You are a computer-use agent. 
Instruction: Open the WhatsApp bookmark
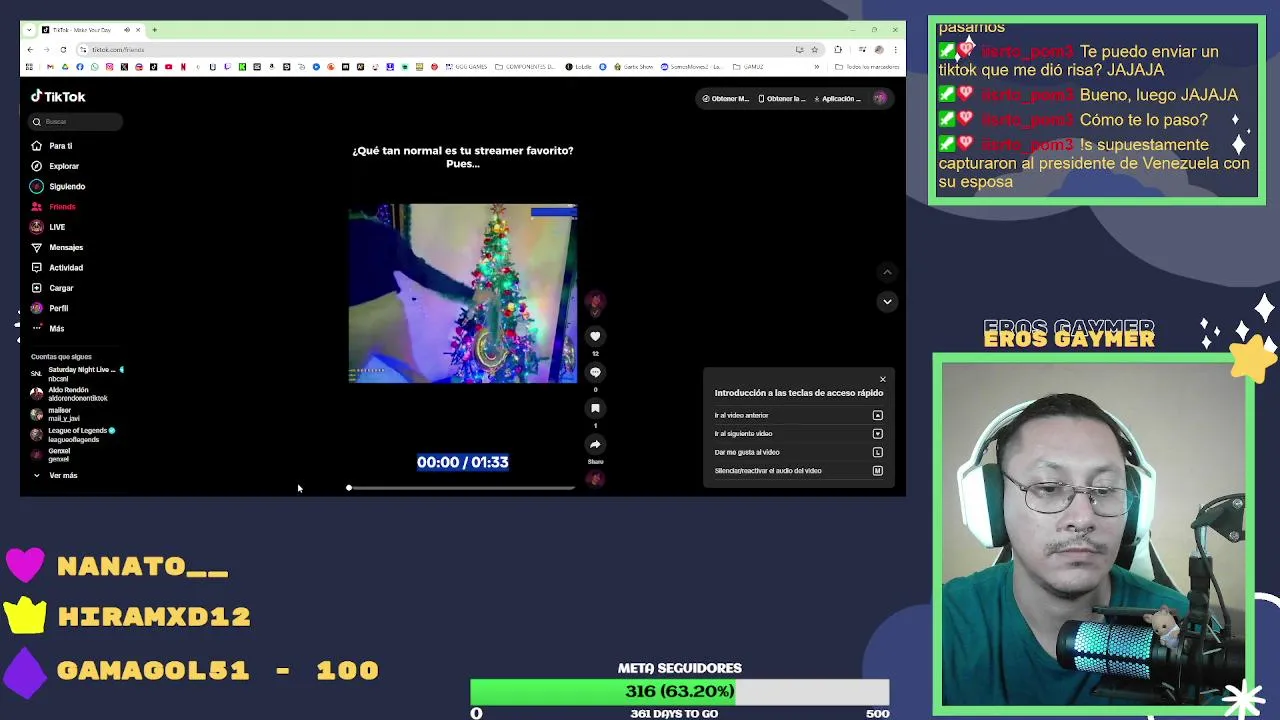point(95,67)
